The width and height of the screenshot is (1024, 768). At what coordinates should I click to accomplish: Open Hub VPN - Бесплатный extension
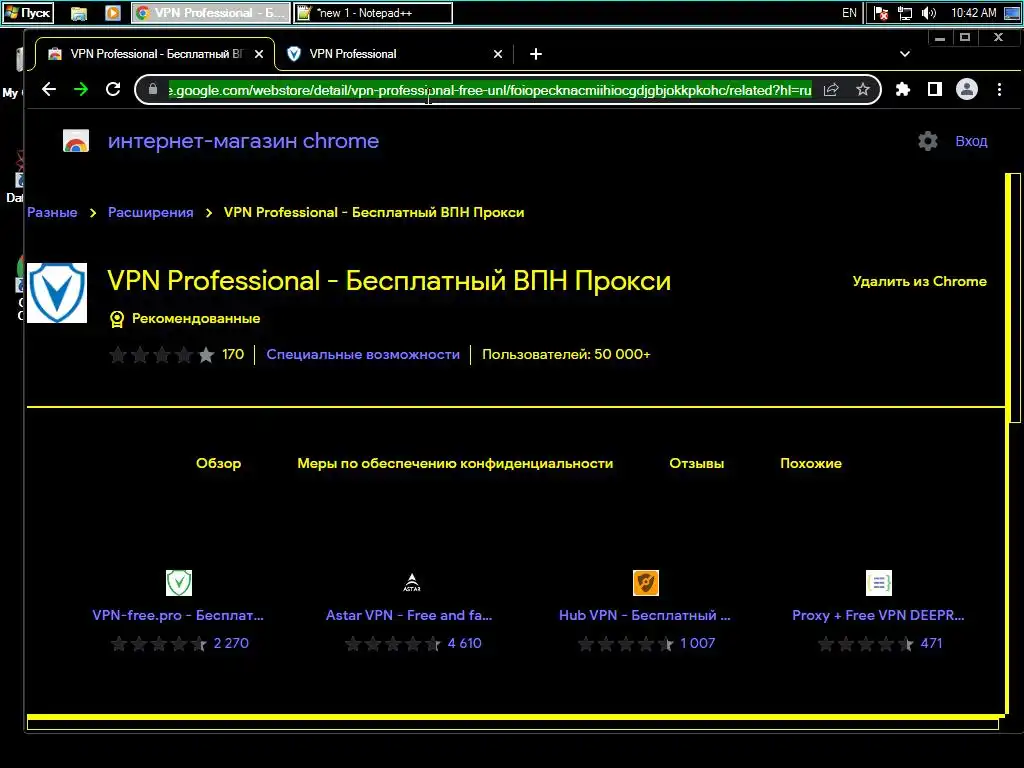click(645, 615)
